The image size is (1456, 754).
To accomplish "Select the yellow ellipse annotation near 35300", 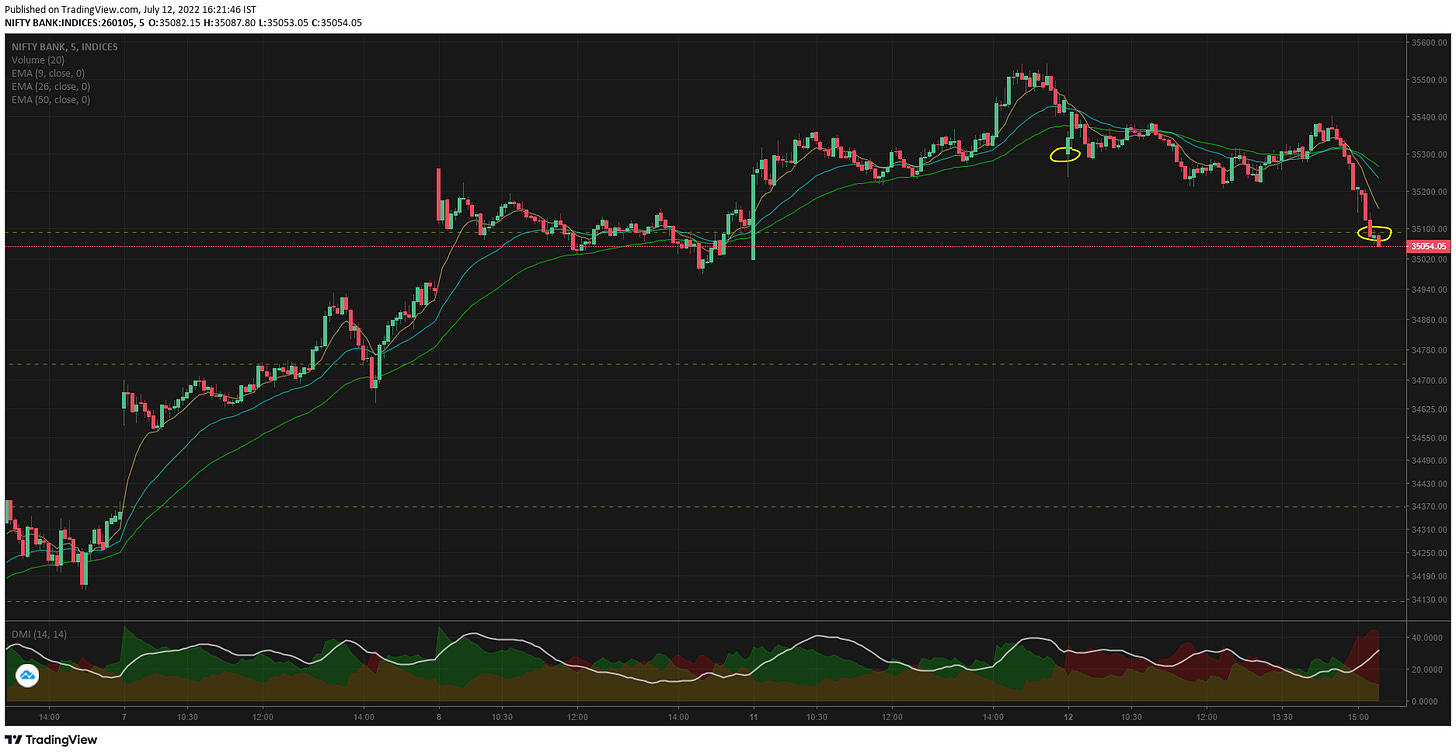I will (x=1064, y=154).
